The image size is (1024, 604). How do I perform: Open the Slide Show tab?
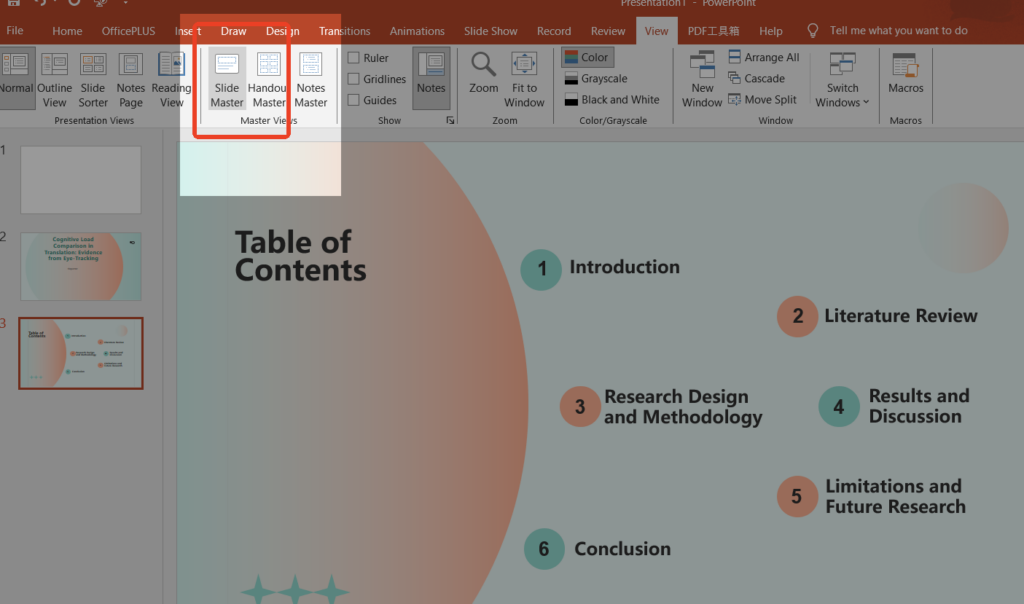coord(491,31)
